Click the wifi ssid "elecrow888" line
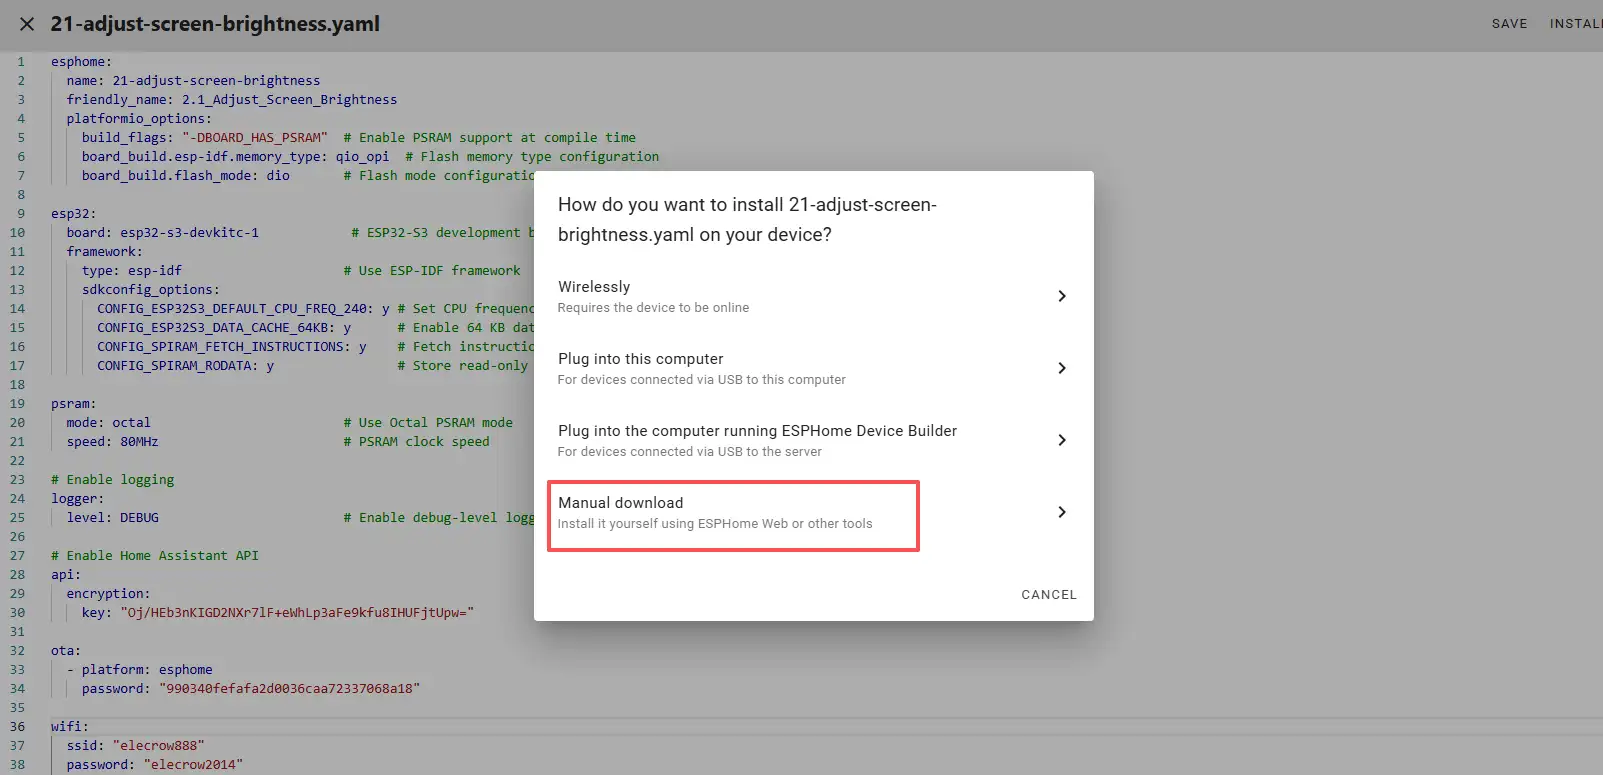Viewport: 1603px width, 775px height. click(135, 746)
